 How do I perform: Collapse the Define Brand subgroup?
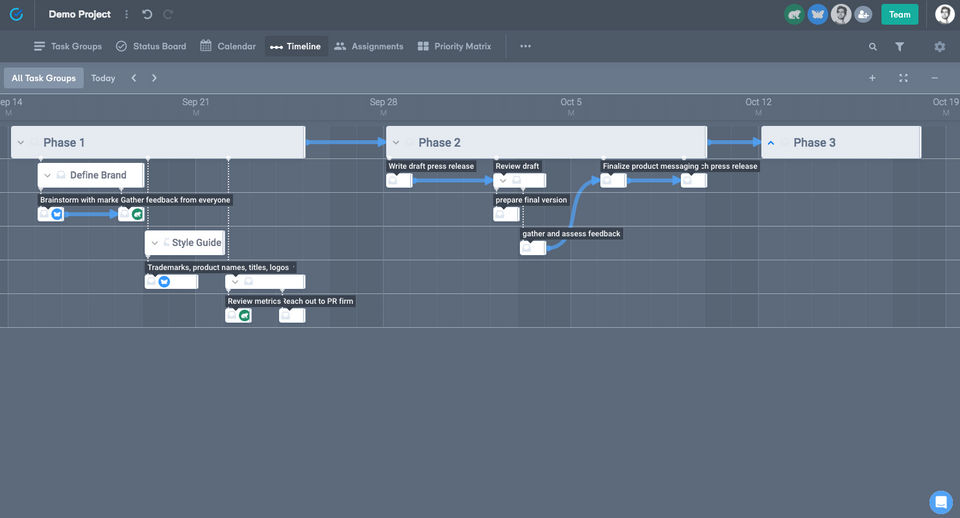pyautogui.click(x=47, y=175)
